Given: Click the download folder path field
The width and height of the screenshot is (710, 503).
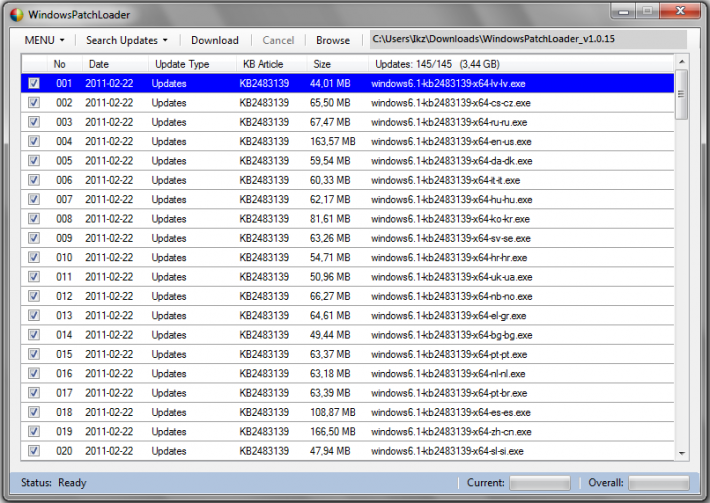Looking at the screenshot, I should [528, 39].
